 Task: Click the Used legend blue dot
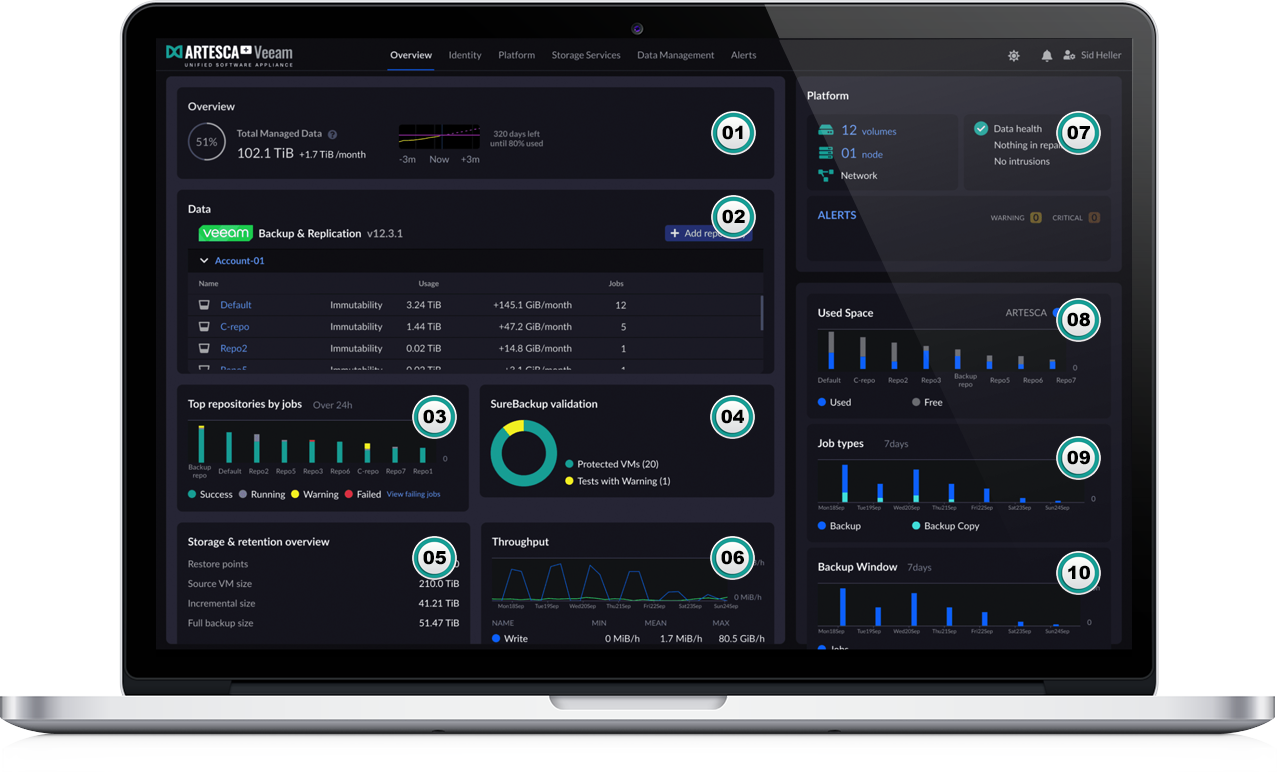coord(822,402)
